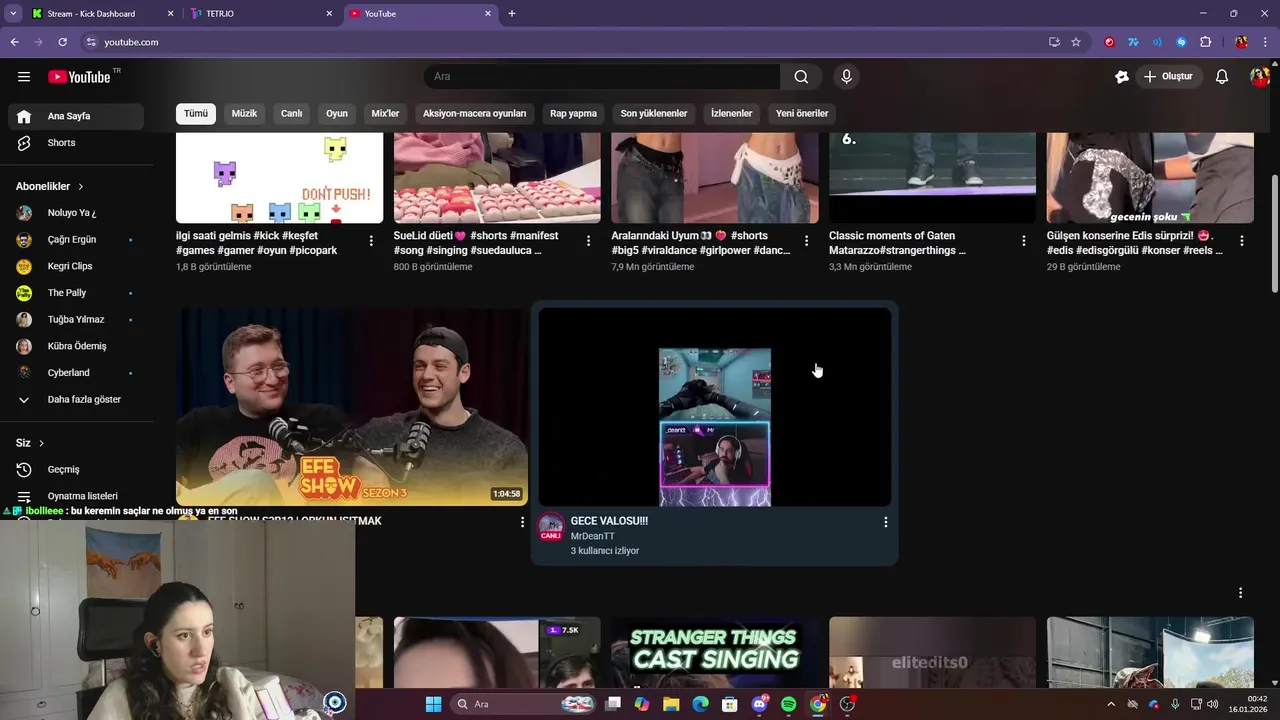Image resolution: width=1280 pixels, height=720 pixels.
Task: Open options for Aralarındaki Uyum short
Action: (x=806, y=241)
